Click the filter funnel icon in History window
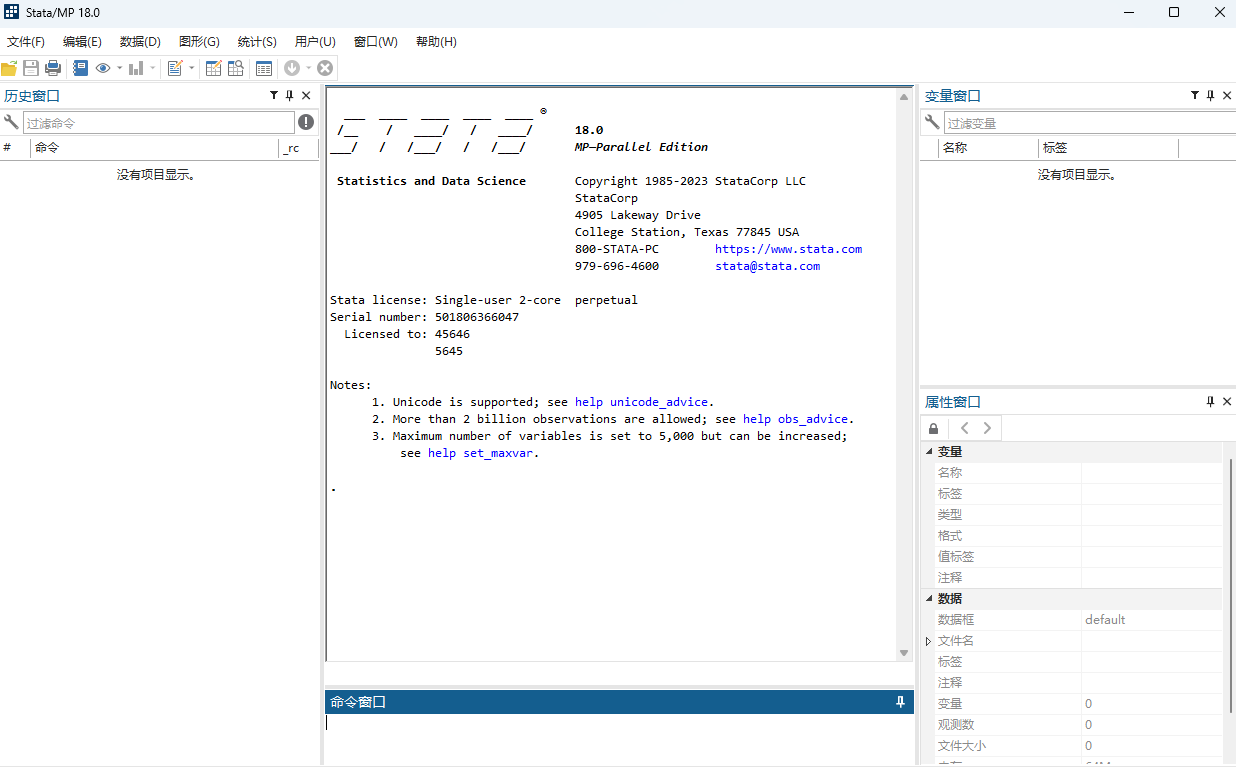 click(274, 96)
